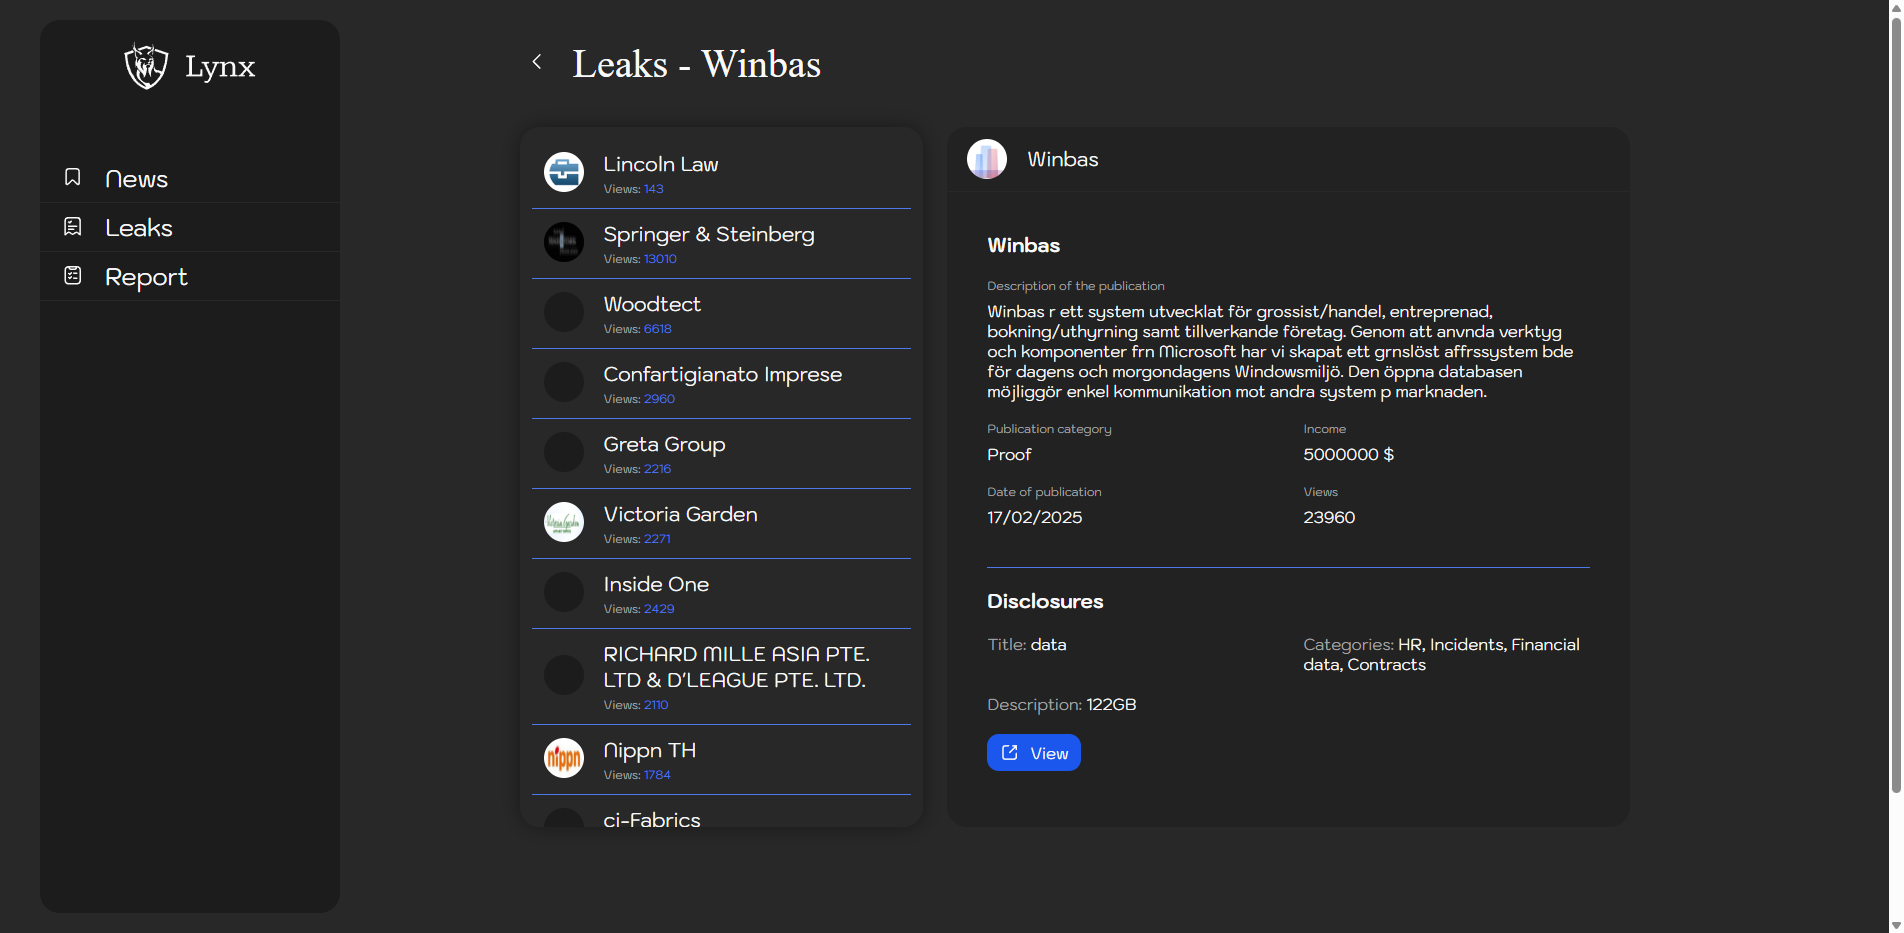Viewport: 1904px width, 933px height.
Task: Click the Lincoln Law briefcase avatar
Action: point(564,172)
